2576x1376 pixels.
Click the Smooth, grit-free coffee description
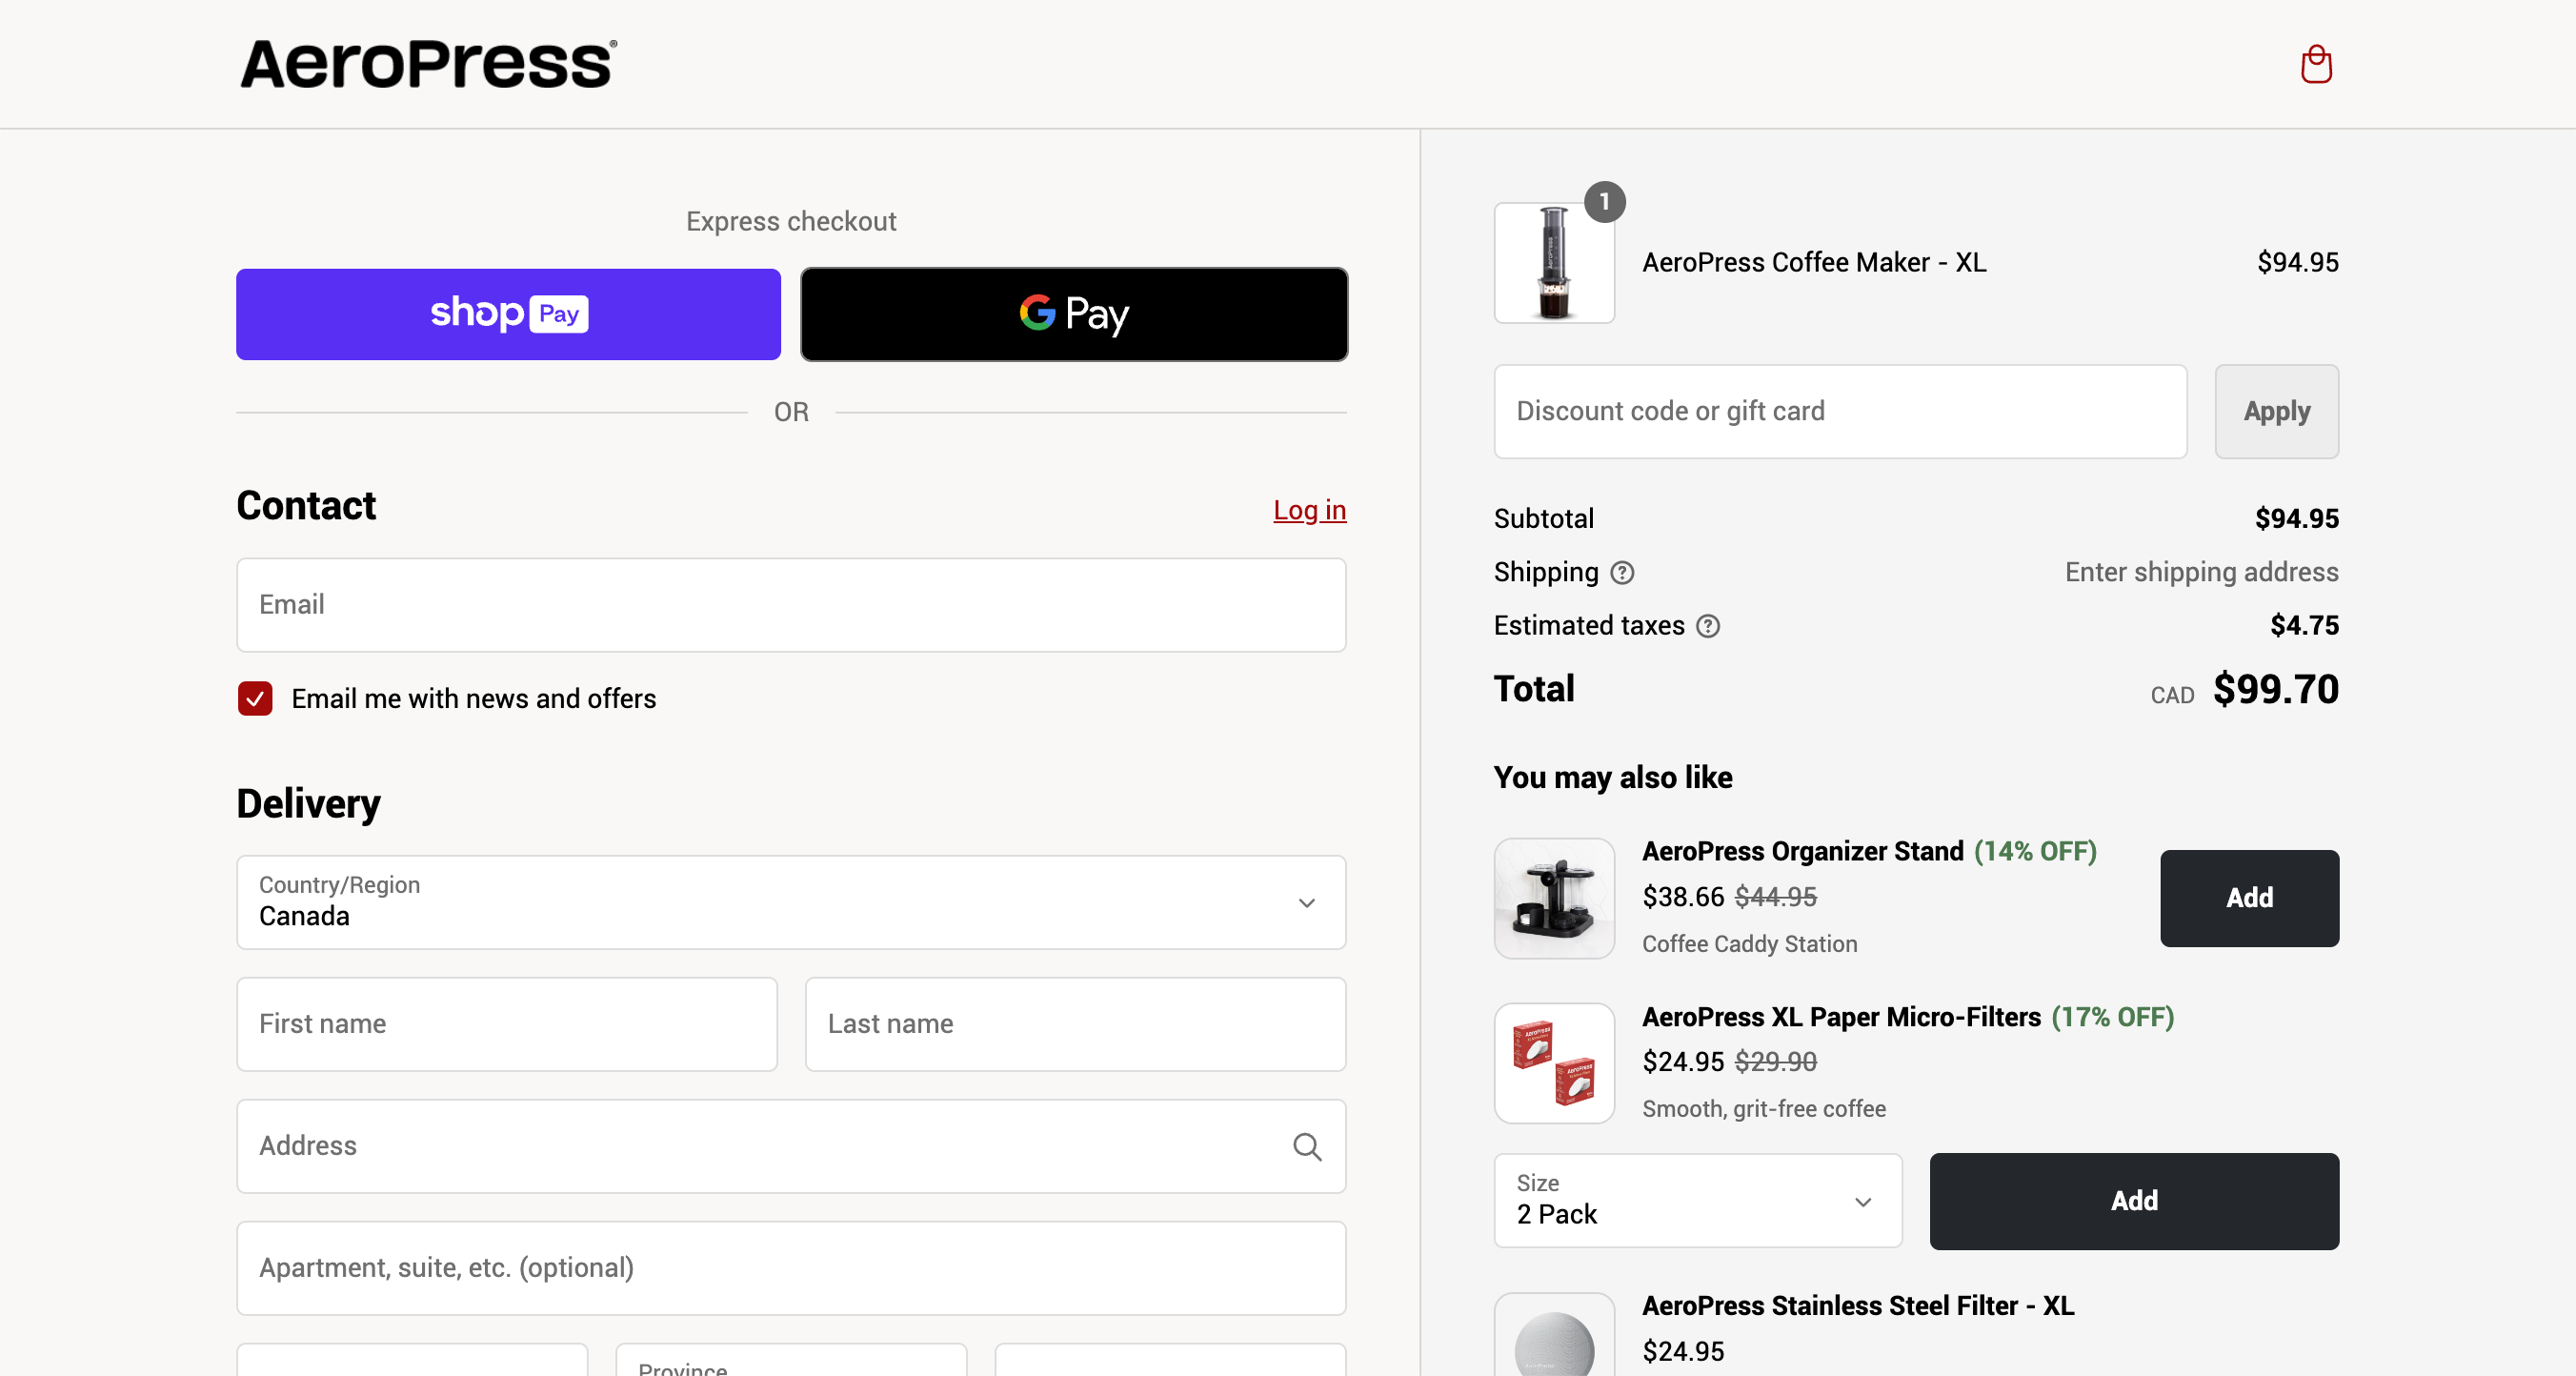click(1763, 1109)
